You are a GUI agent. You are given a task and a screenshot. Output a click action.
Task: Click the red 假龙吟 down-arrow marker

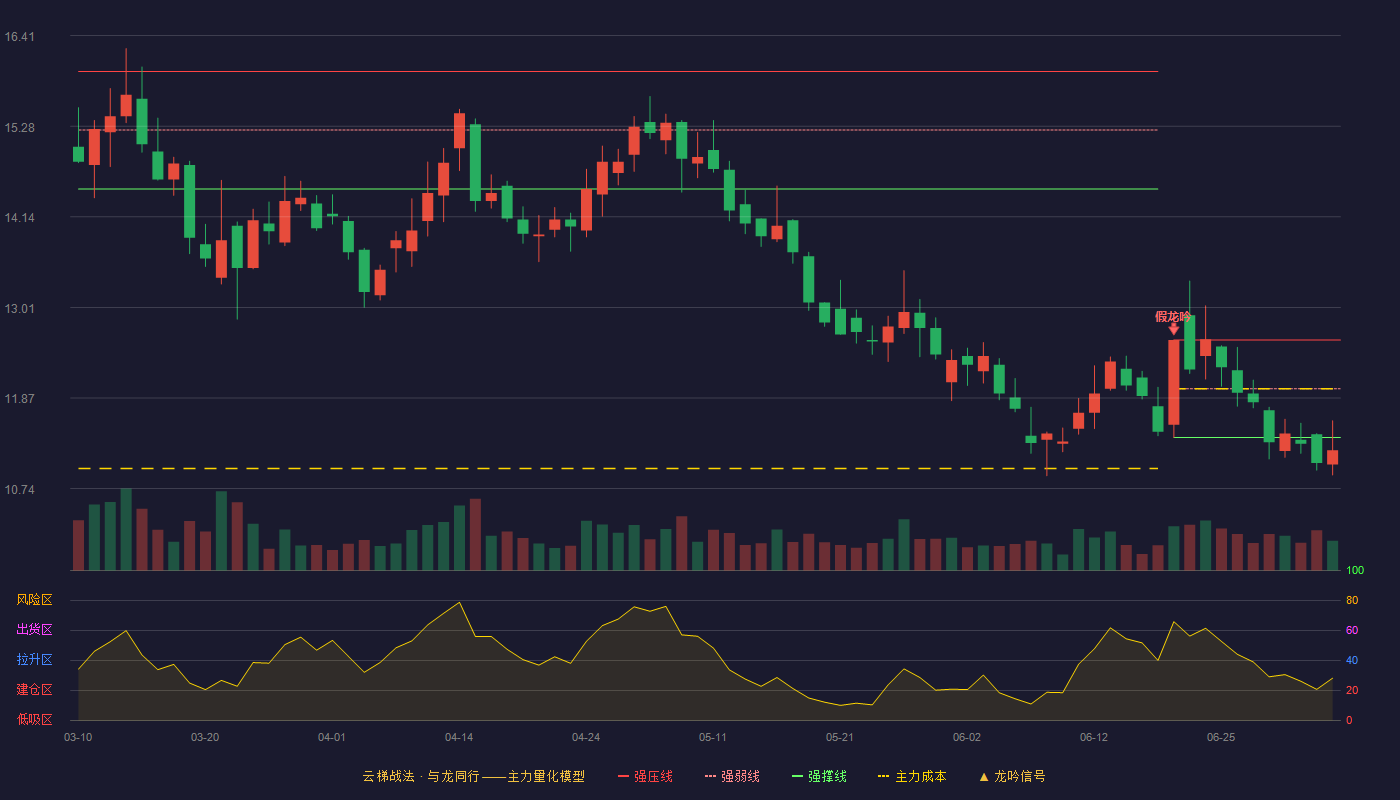[1173, 328]
